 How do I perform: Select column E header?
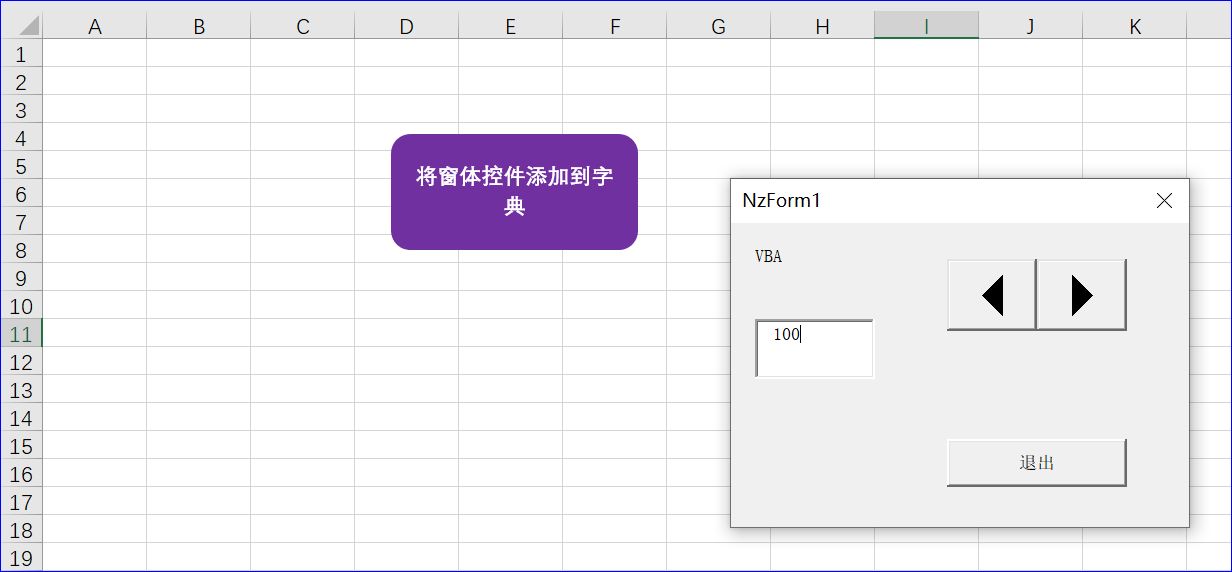pyautogui.click(x=511, y=26)
